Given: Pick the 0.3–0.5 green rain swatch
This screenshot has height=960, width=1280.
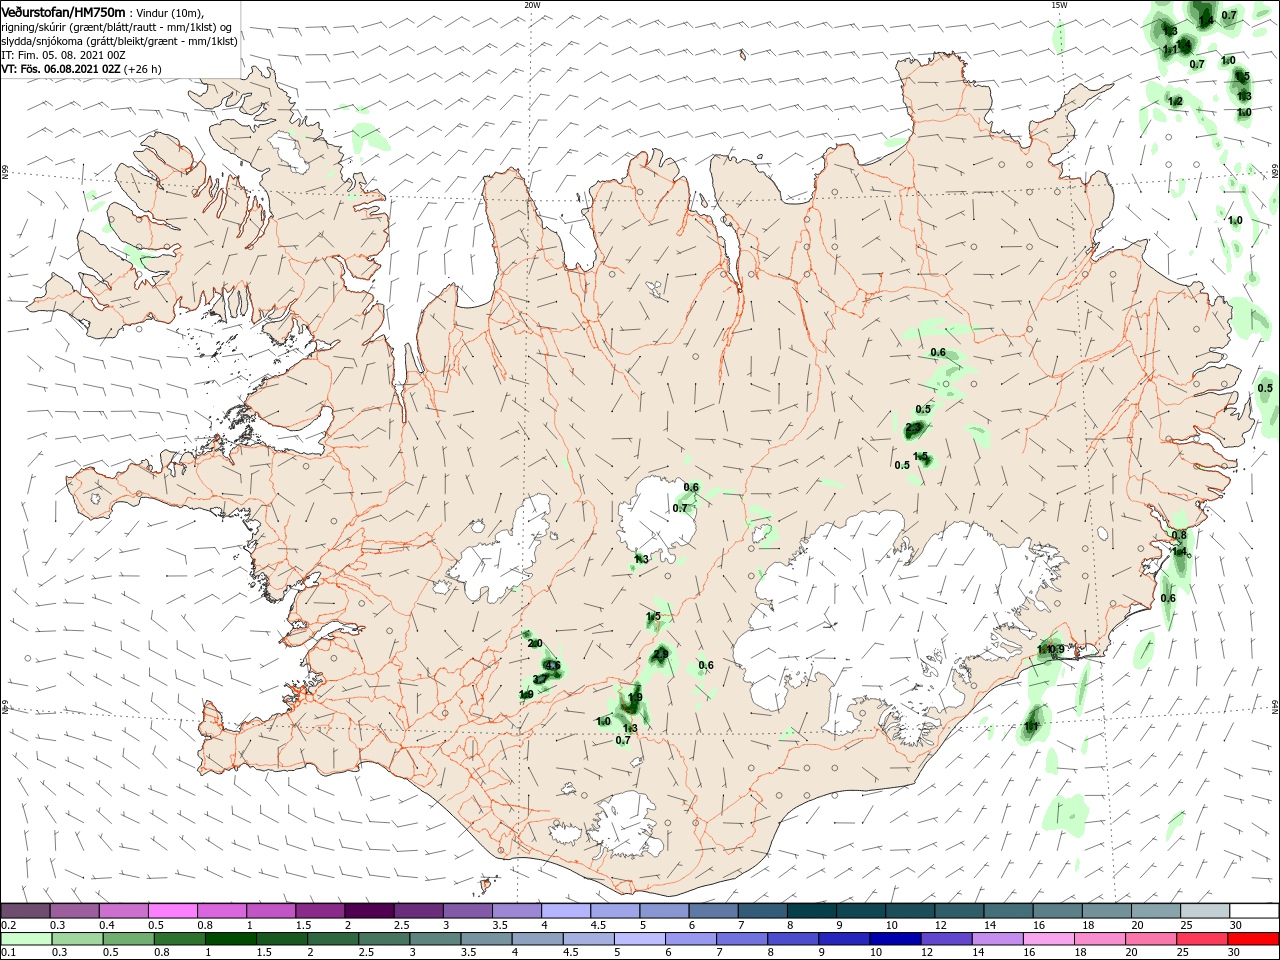Looking at the screenshot, I should [x=77, y=939].
